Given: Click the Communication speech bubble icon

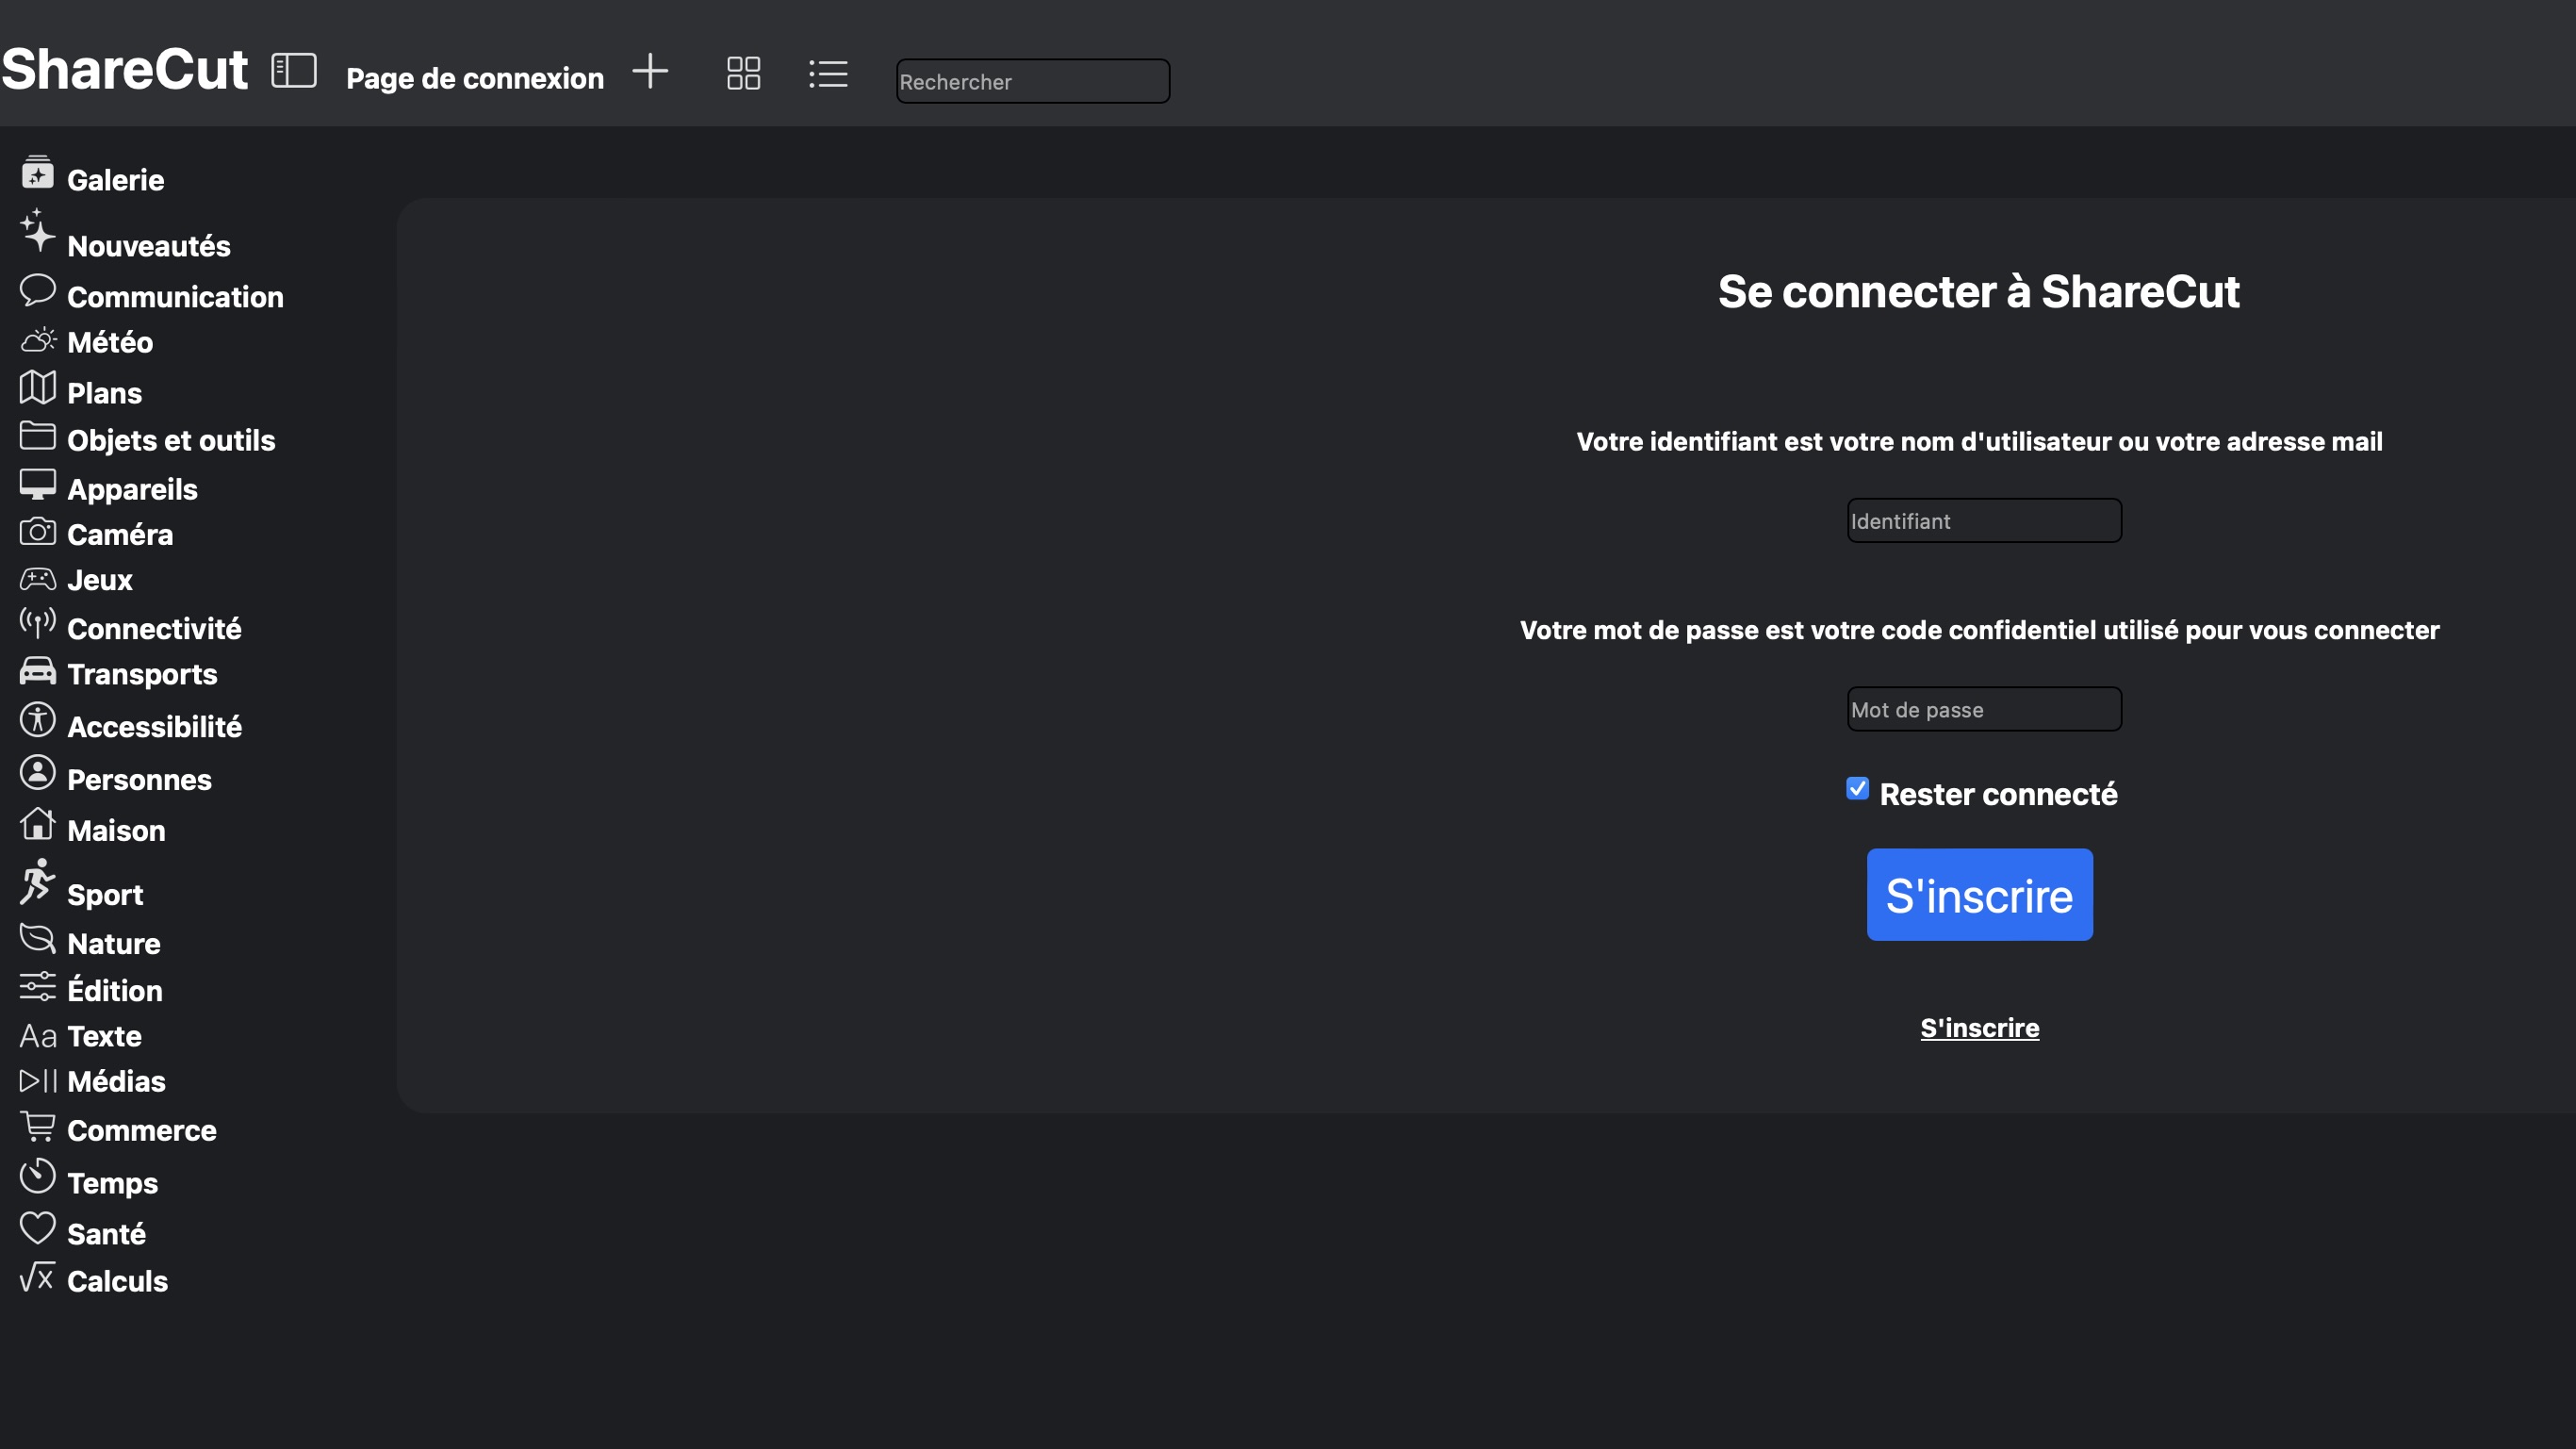Looking at the screenshot, I should (x=38, y=289).
